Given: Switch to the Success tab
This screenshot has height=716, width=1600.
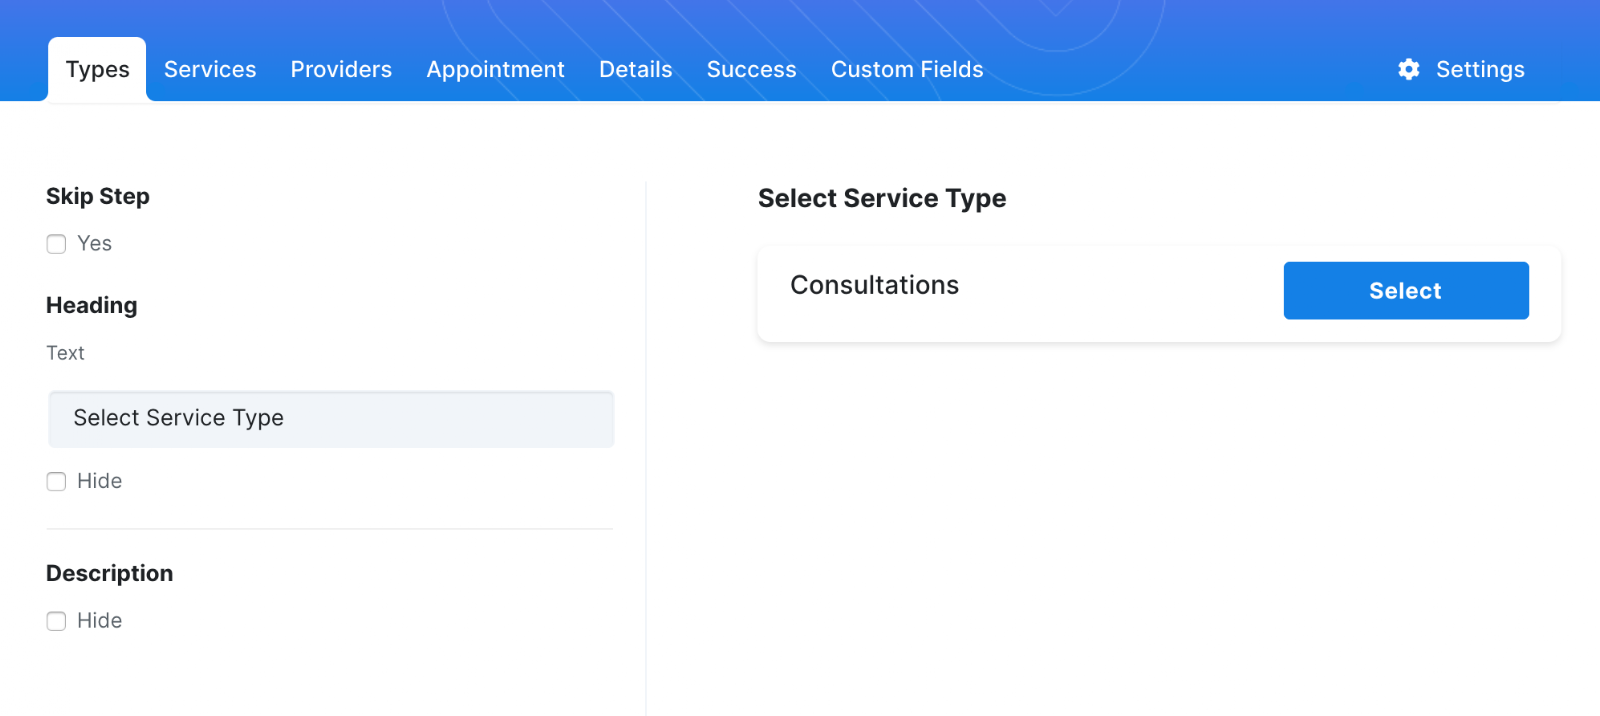Looking at the screenshot, I should [751, 69].
